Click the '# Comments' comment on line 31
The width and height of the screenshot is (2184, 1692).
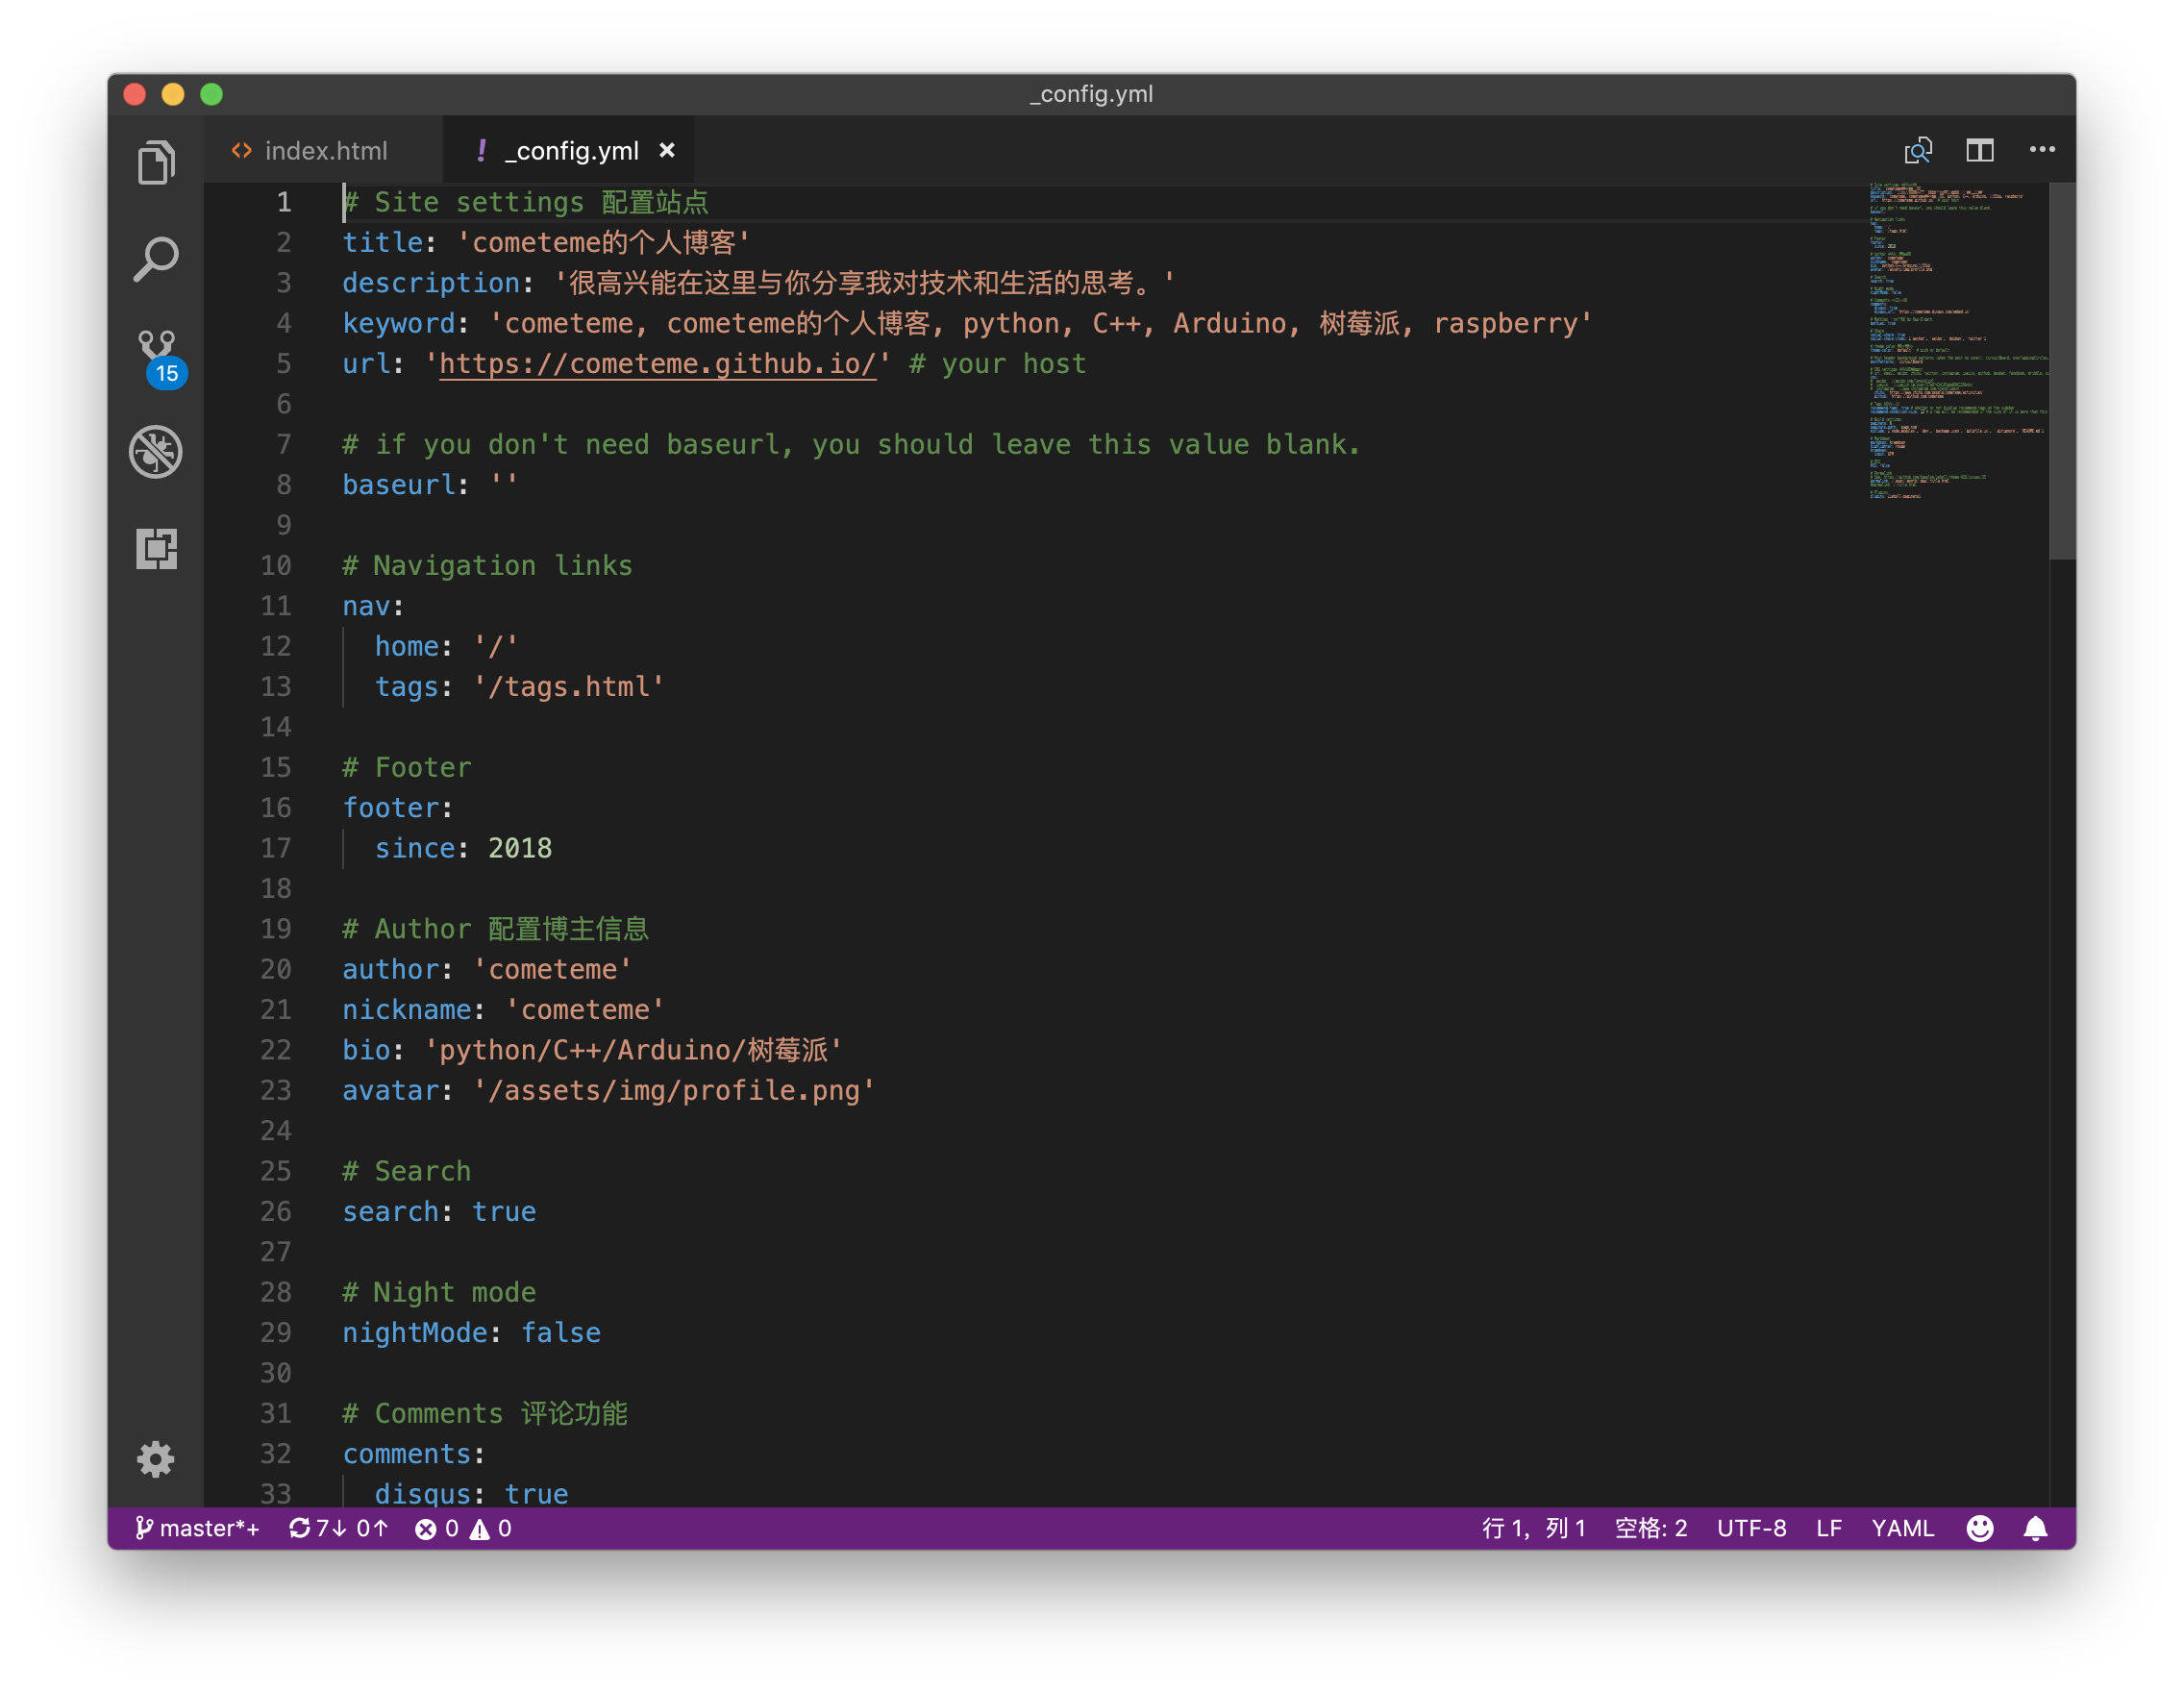(x=485, y=1414)
